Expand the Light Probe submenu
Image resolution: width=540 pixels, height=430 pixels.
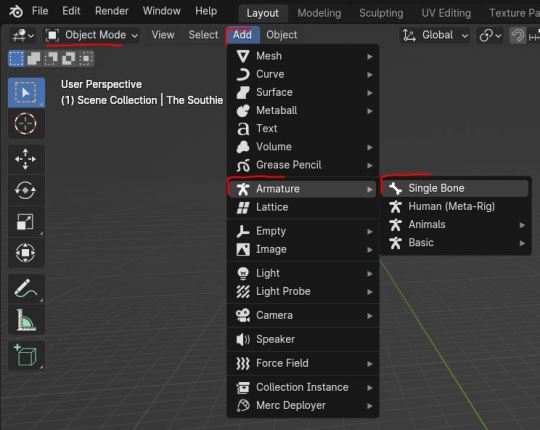(304, 292)
